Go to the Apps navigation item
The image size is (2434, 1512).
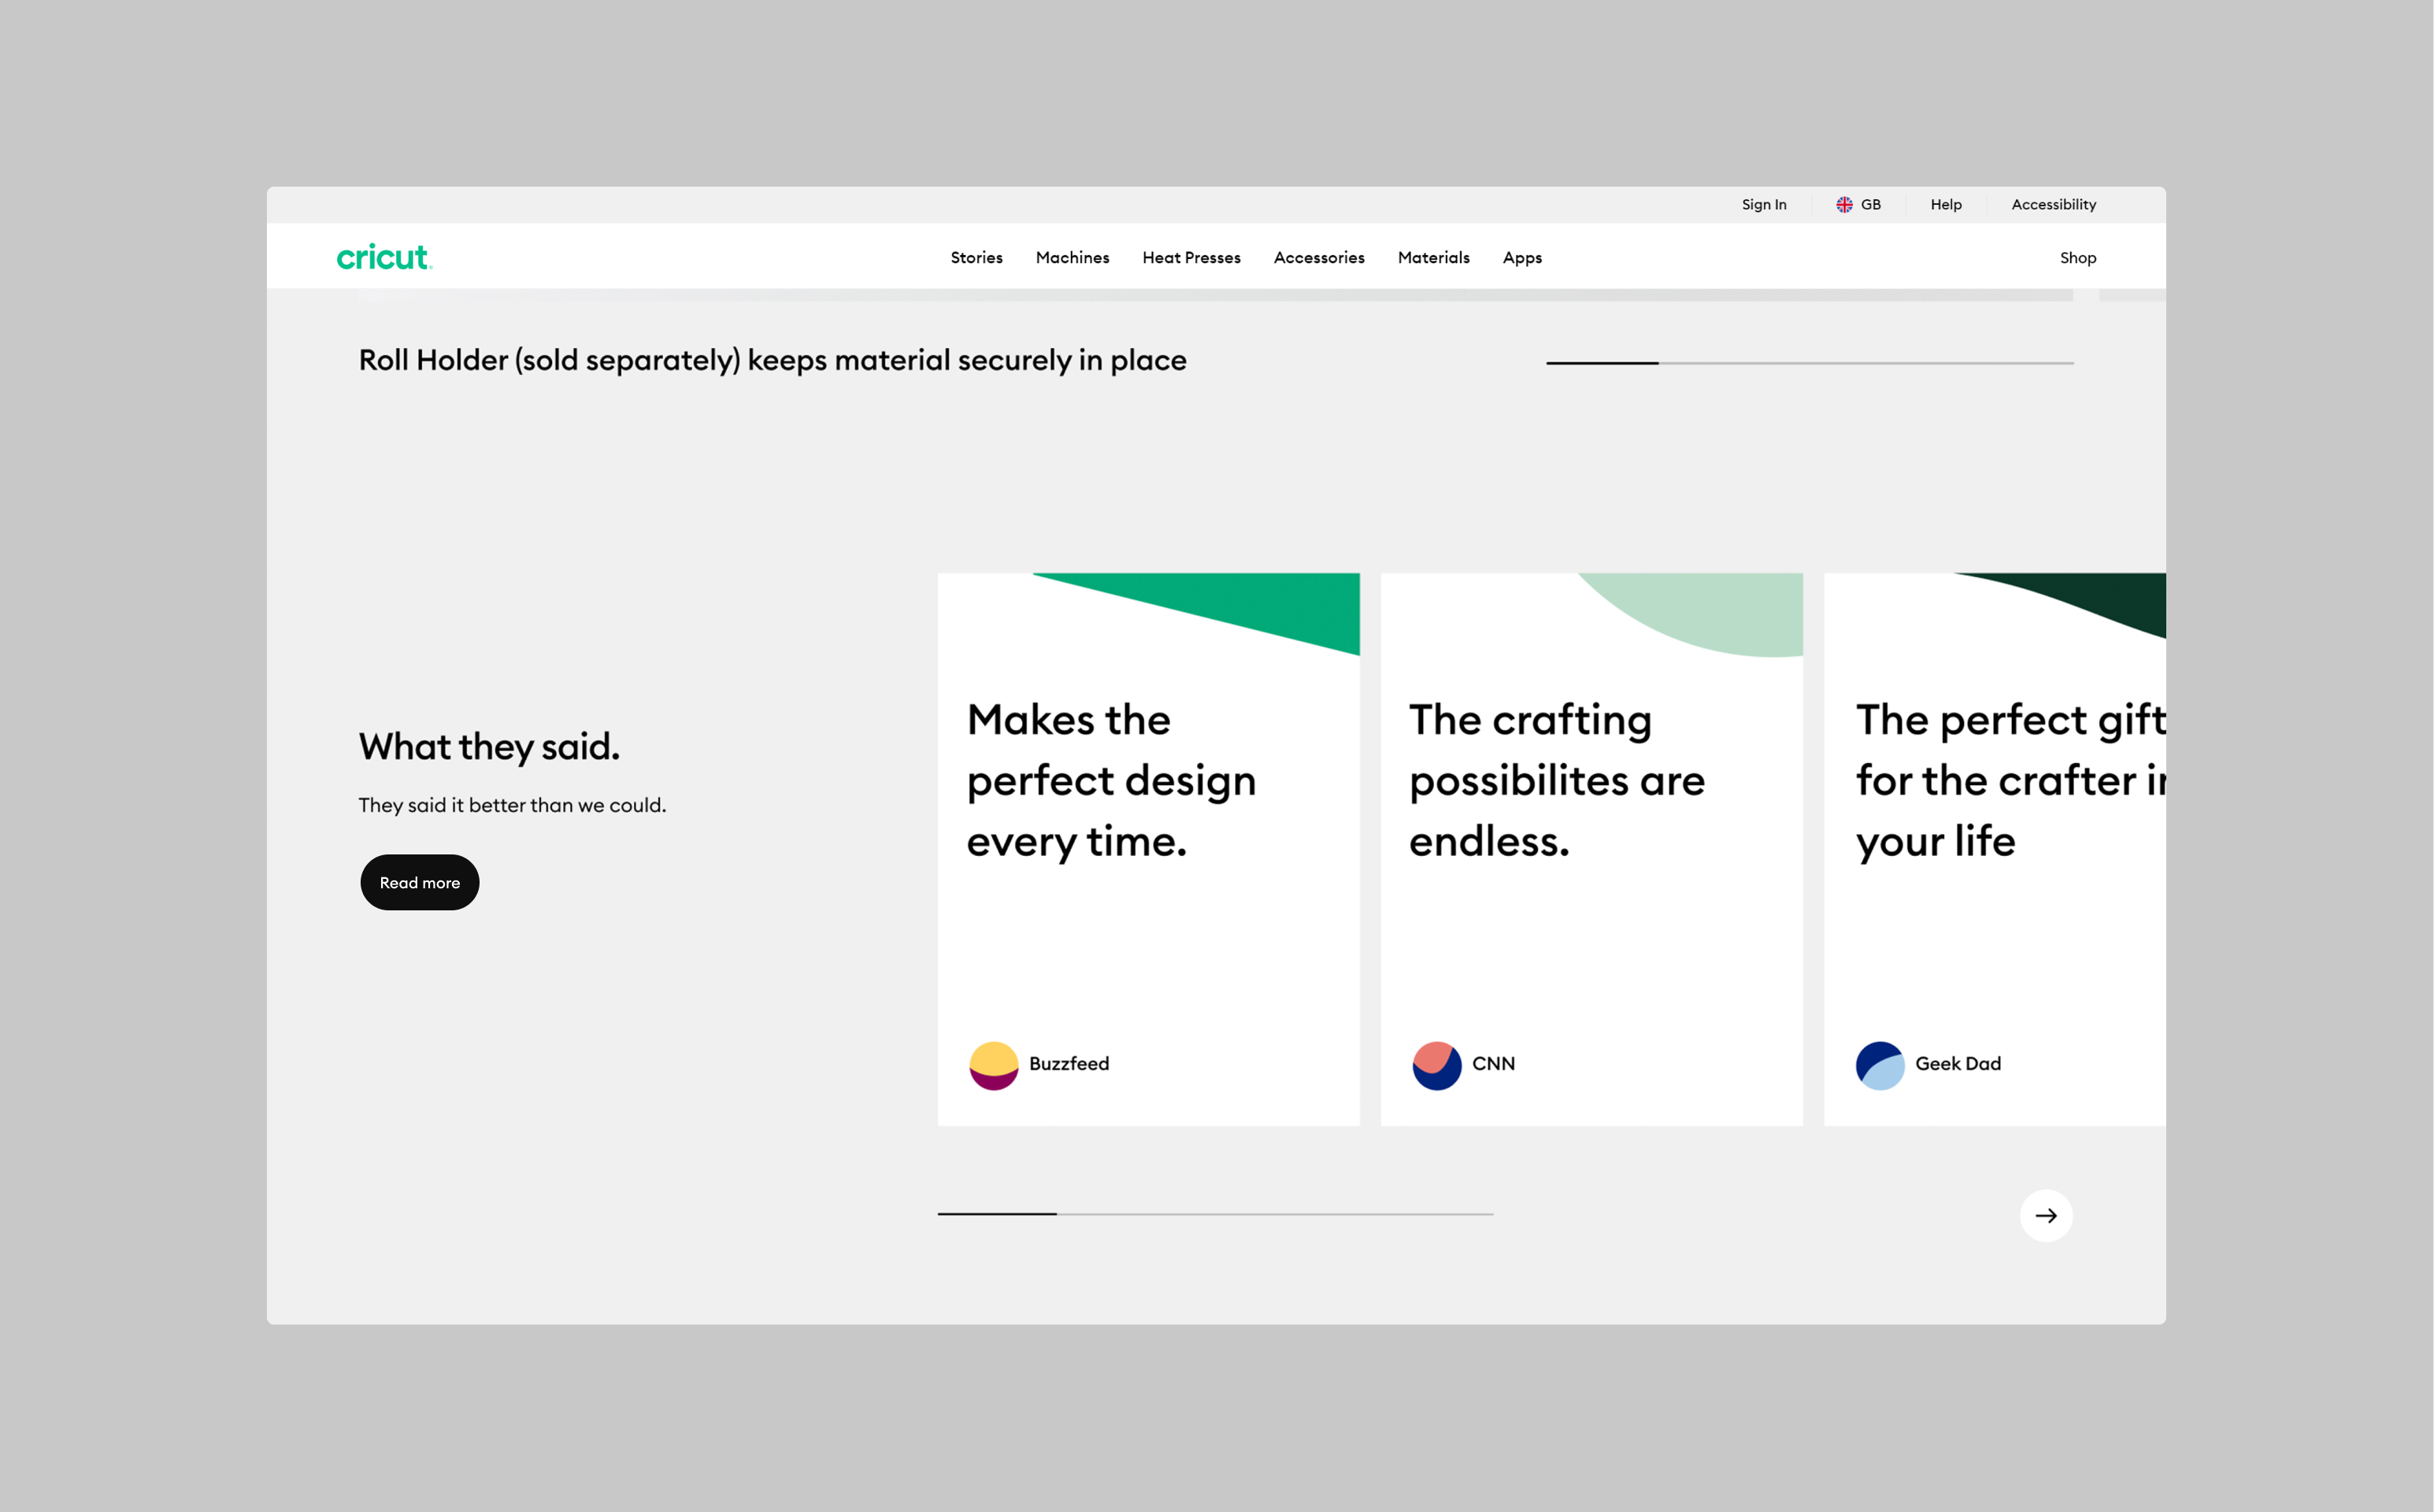tap(1521, 257)
